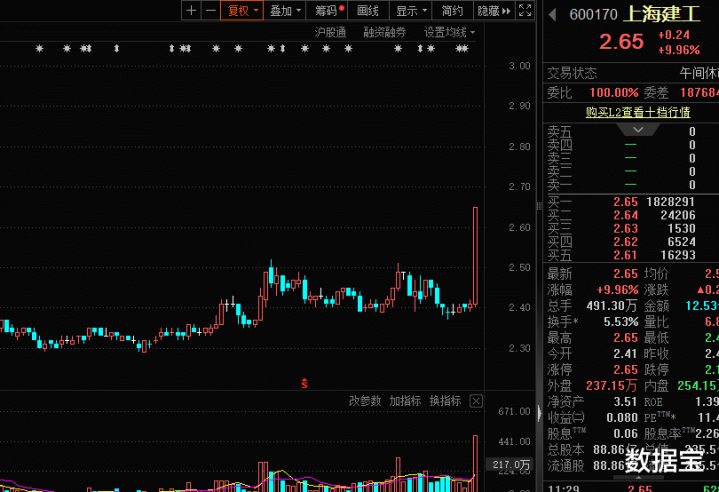The height and width of the screenshot is (492, 719).
Task: Click the 融资融券 label
Action: (x=385, y=33)
